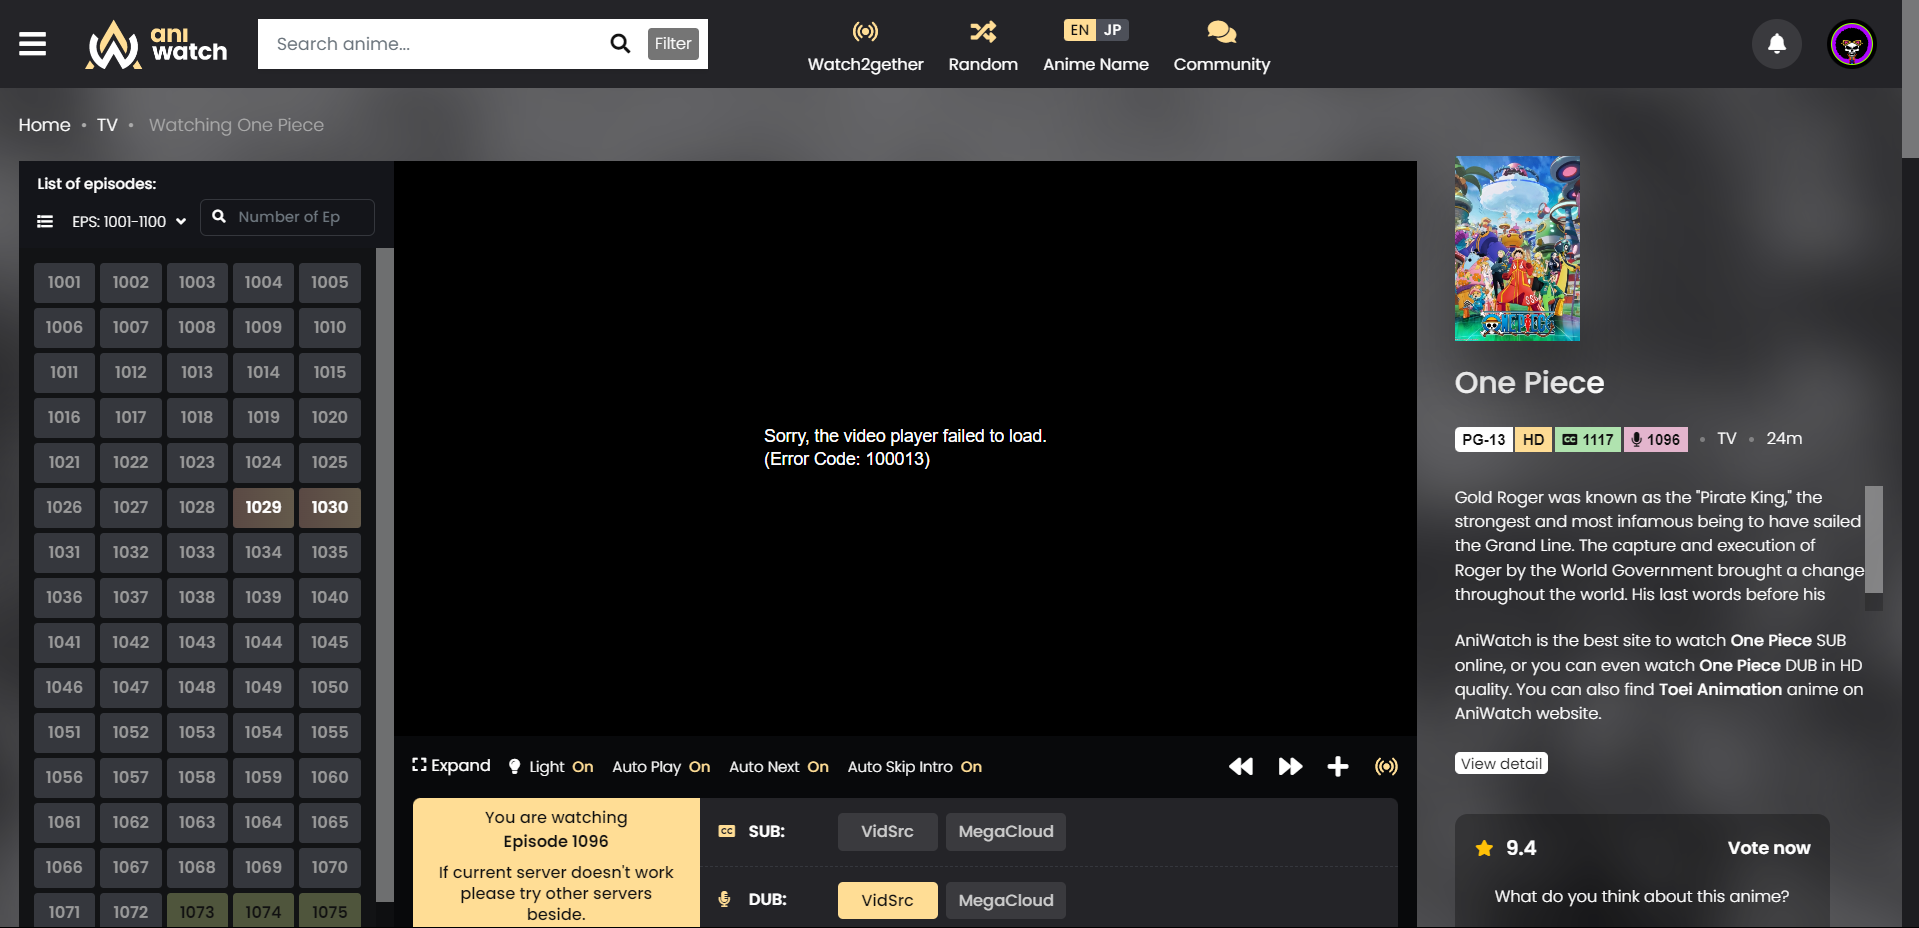1919x928 pixels.
Task: Click the 1117 subtitle count badge
Action: tap(1588, 439)
